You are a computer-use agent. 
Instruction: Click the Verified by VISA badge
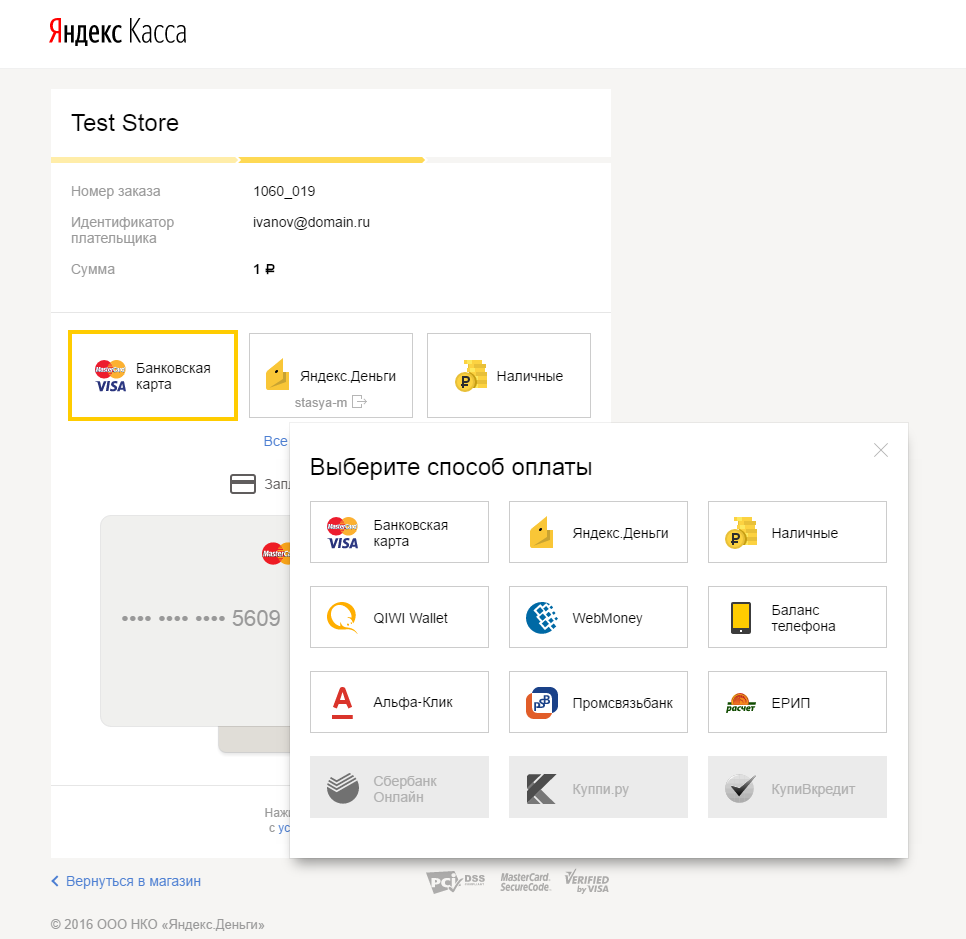coord(586,882)
